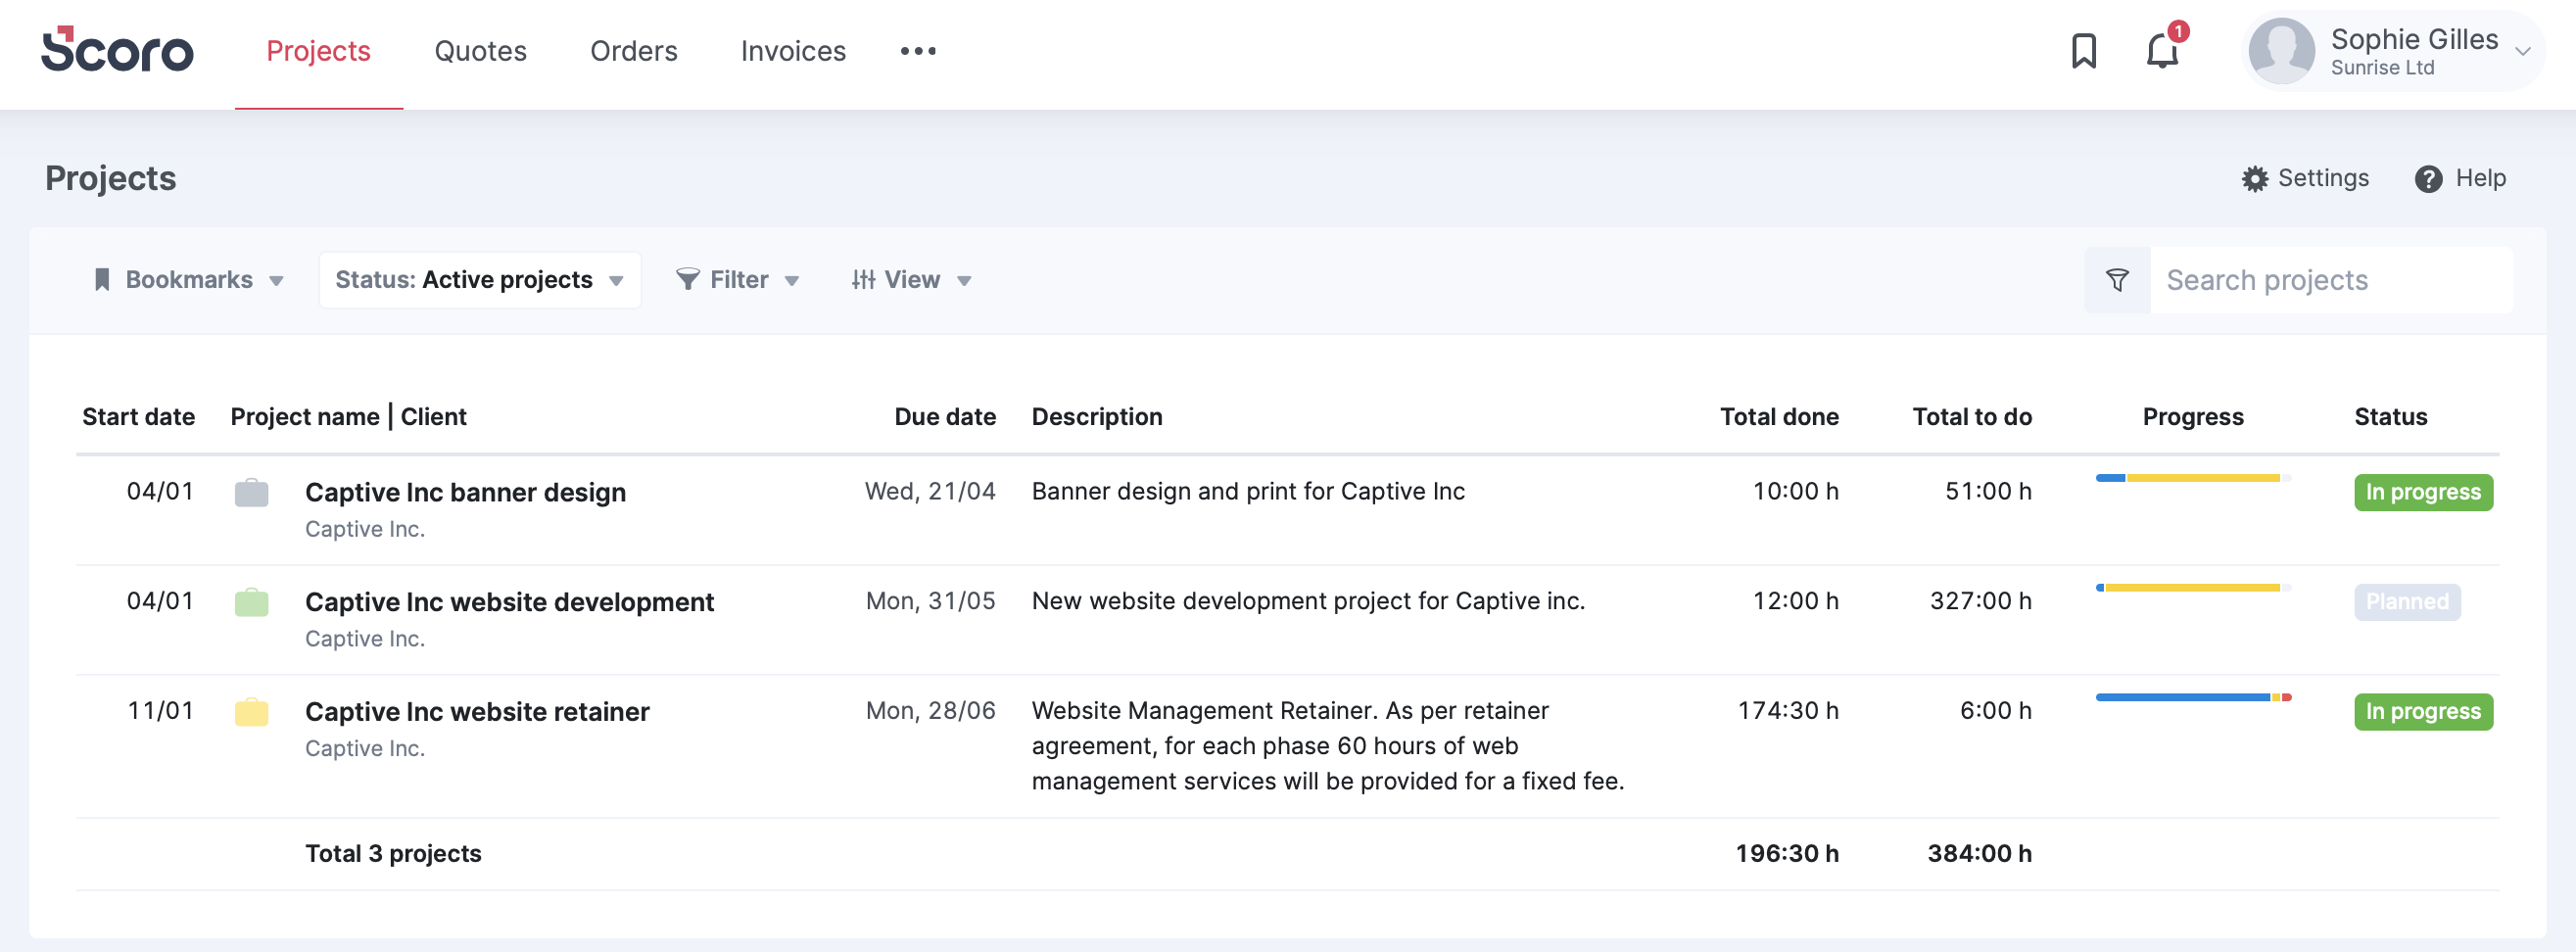Image resolution: width=2576 pixels, height=952 pixels.
Task: Open notifications bell icon
Action: tap(2162, 51)
